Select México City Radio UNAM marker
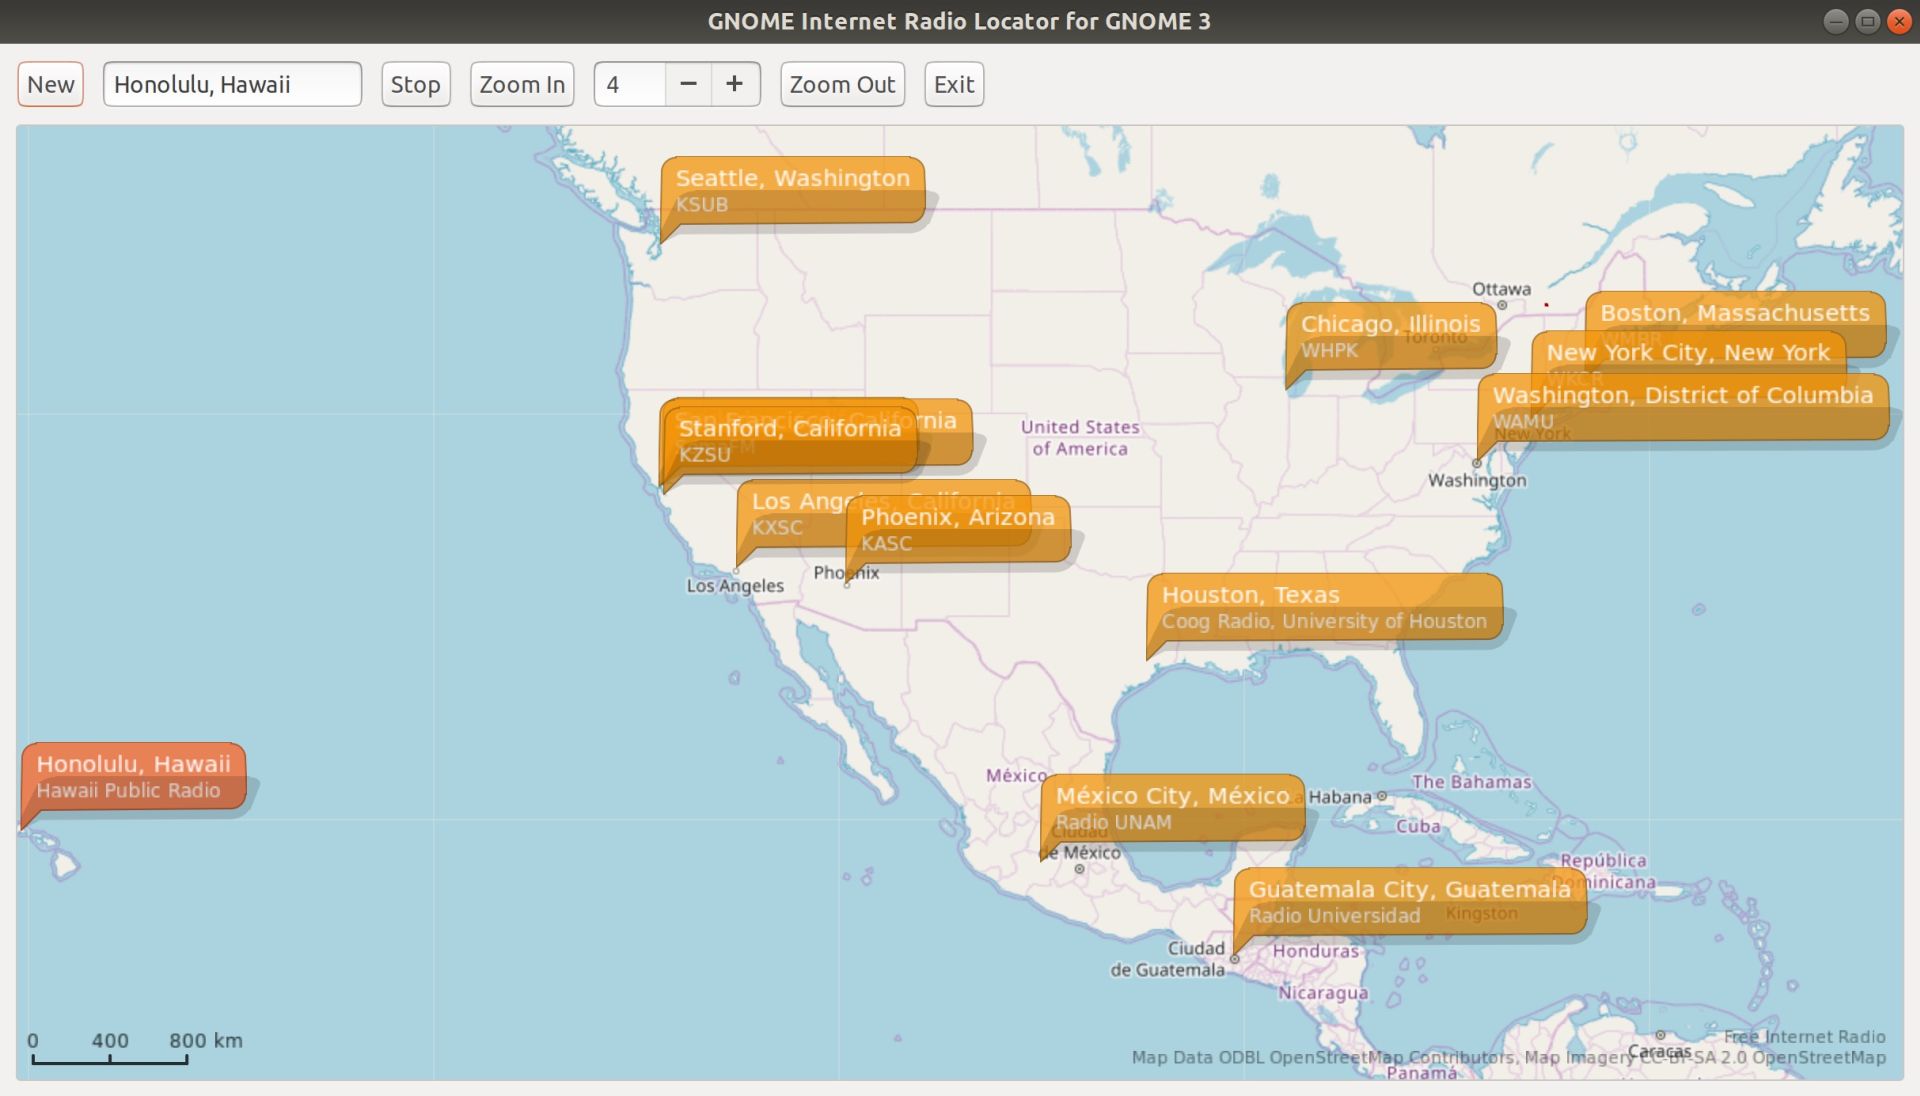1920x1096 pixels. point(1172,808)
